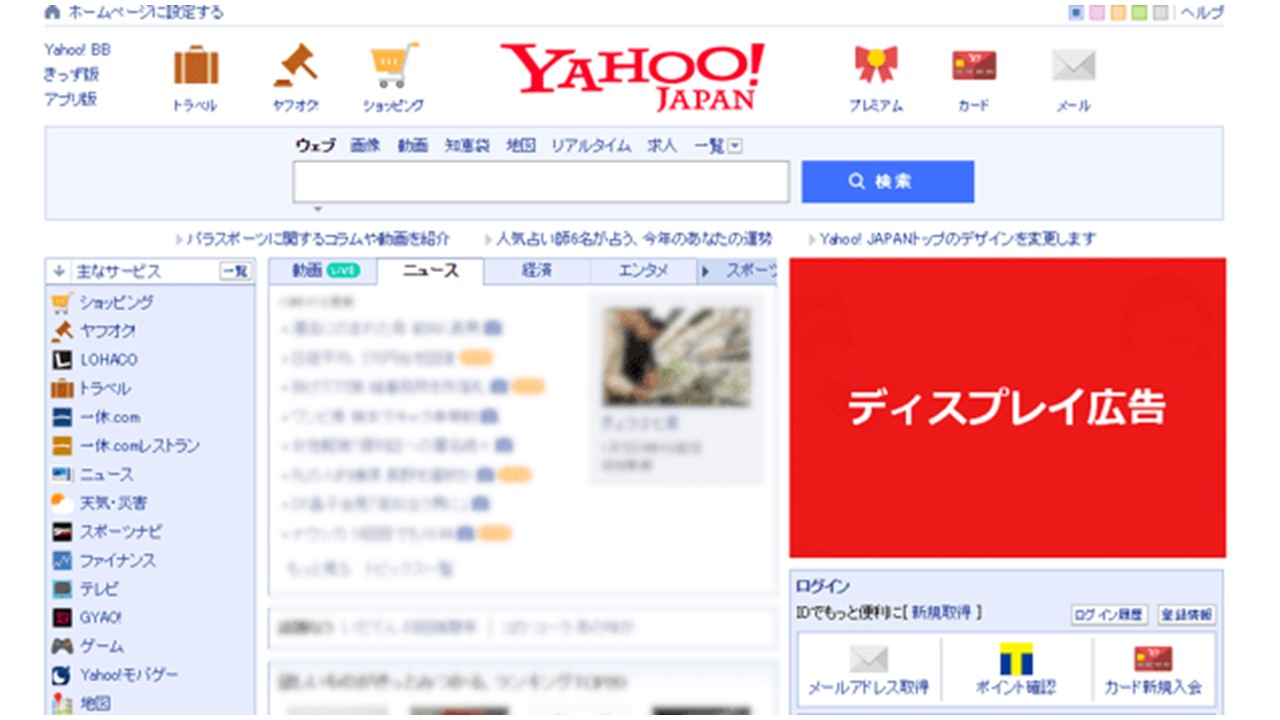Select the 知恵袋 search category
1280x720 pixels.
[467, 146]
